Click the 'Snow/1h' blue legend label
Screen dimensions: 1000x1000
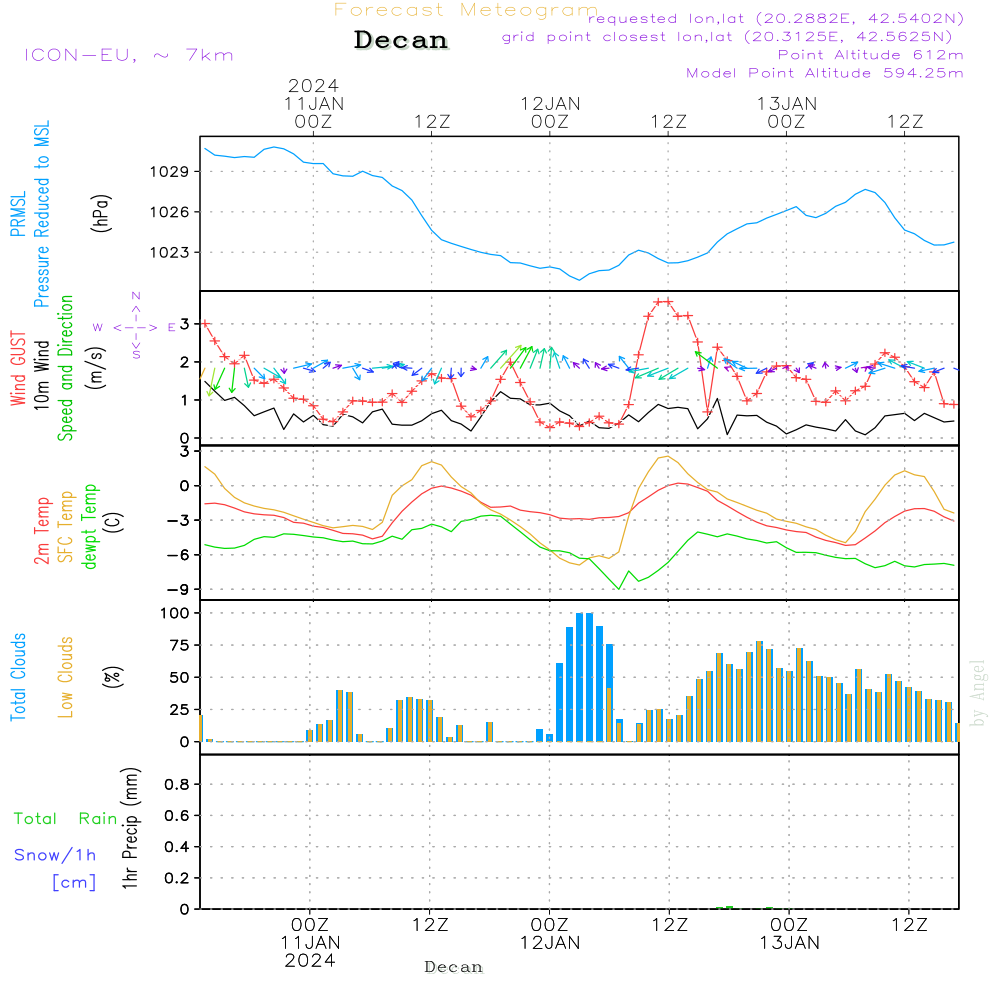pos(55,855)
